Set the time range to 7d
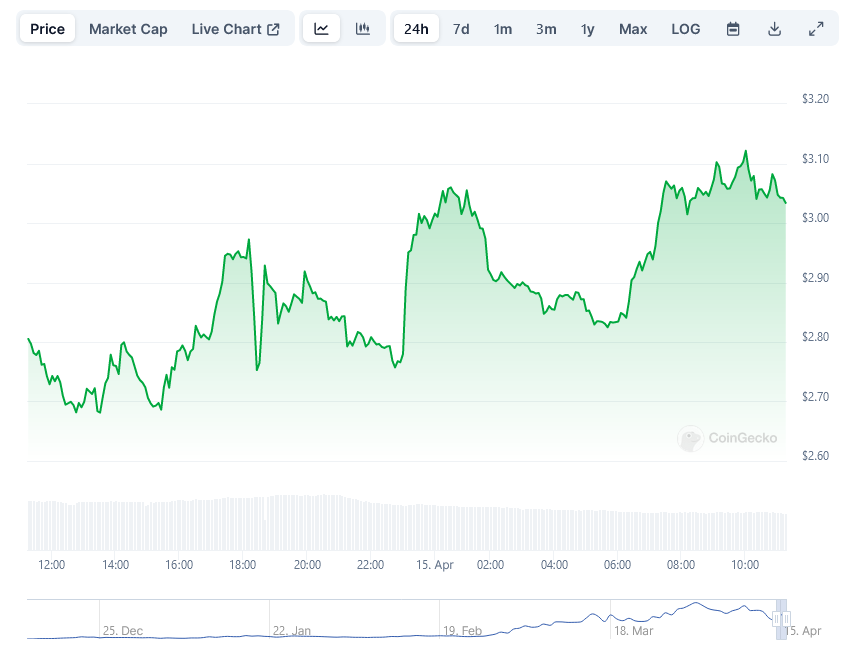 pos(461,29)
